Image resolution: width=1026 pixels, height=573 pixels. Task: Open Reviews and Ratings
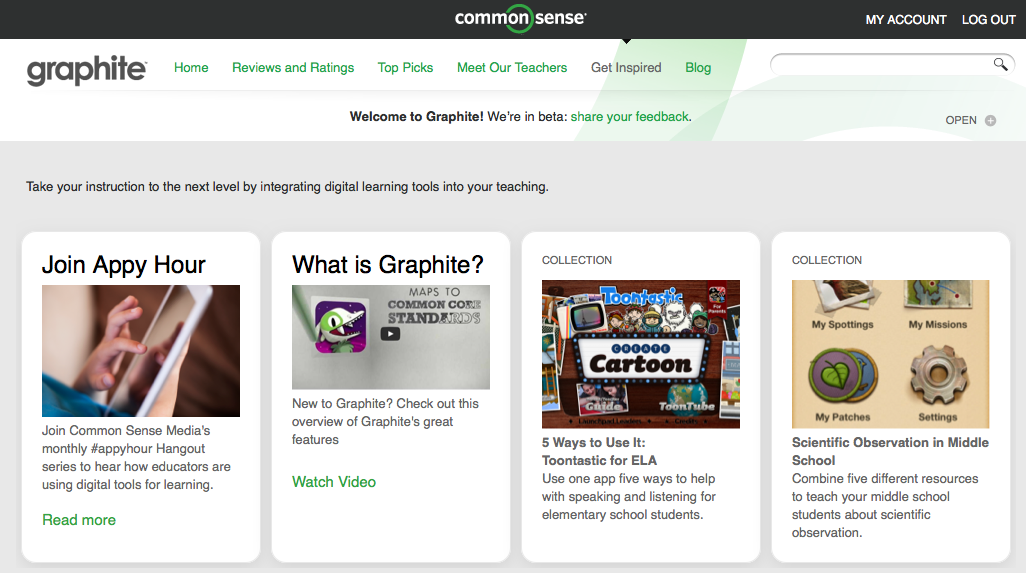(x=292, y=67)
